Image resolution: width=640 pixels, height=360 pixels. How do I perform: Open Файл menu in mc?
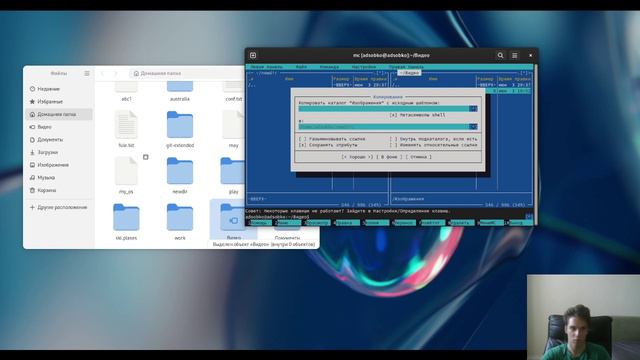[301, 67]
